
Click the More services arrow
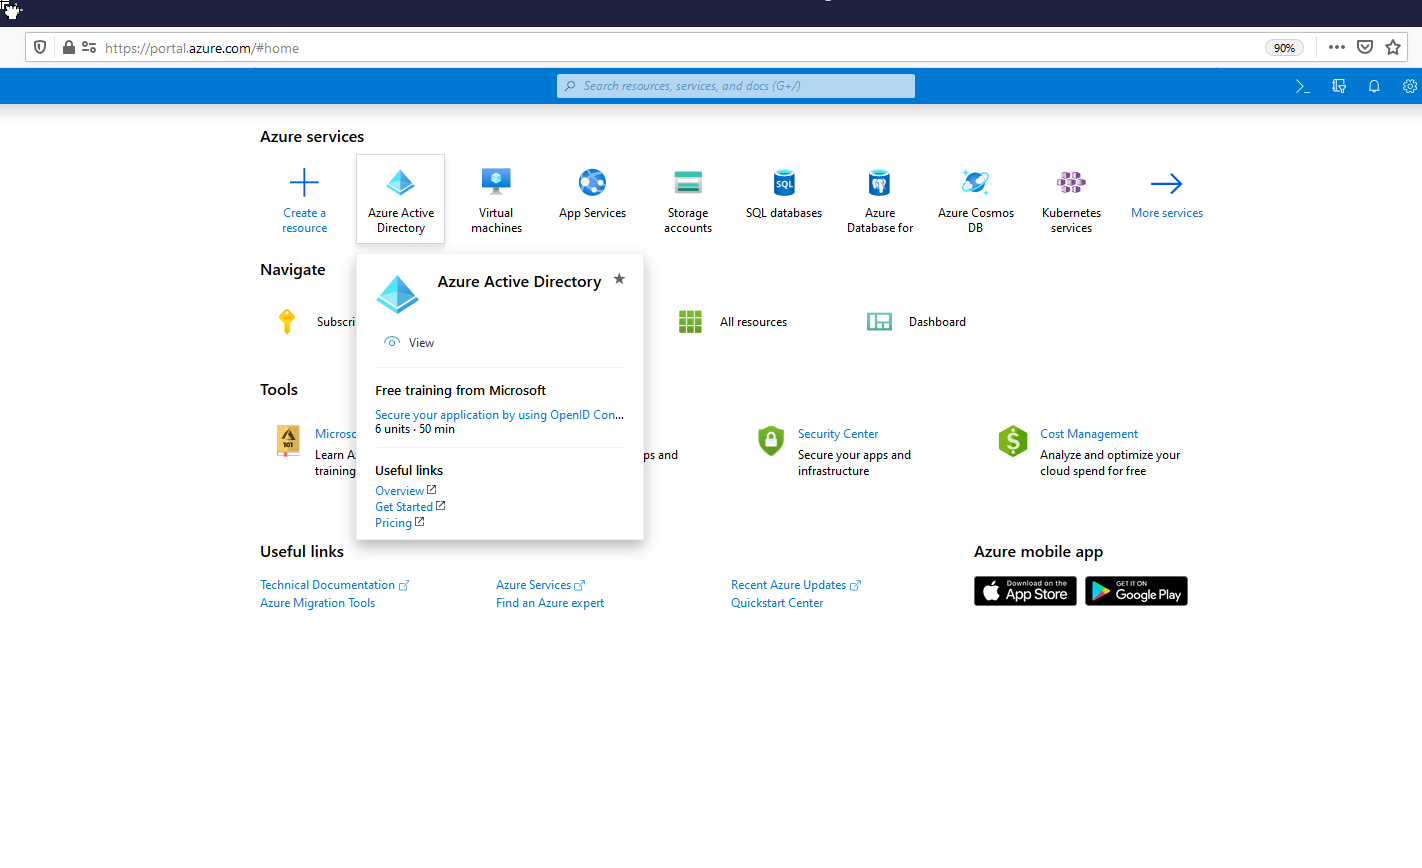pos(1166,183)
